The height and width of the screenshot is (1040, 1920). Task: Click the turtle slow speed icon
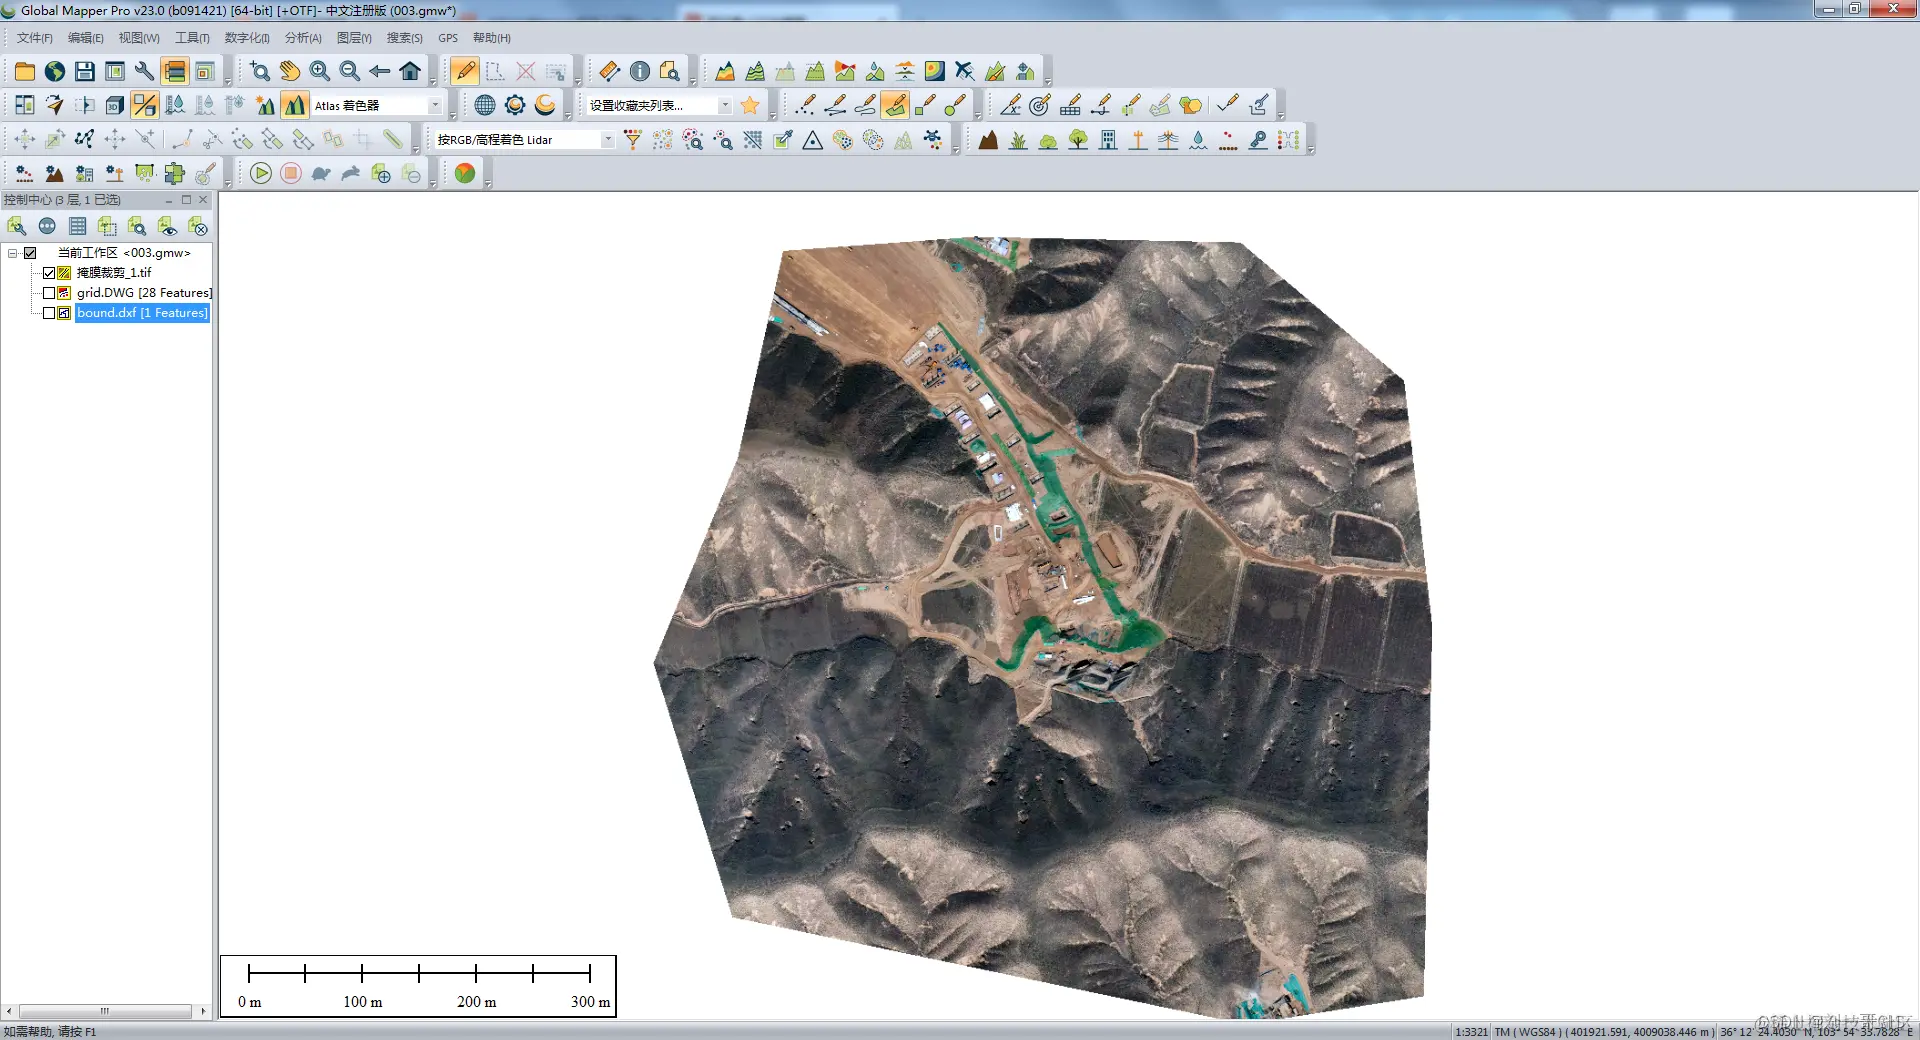tap(321, 174)
